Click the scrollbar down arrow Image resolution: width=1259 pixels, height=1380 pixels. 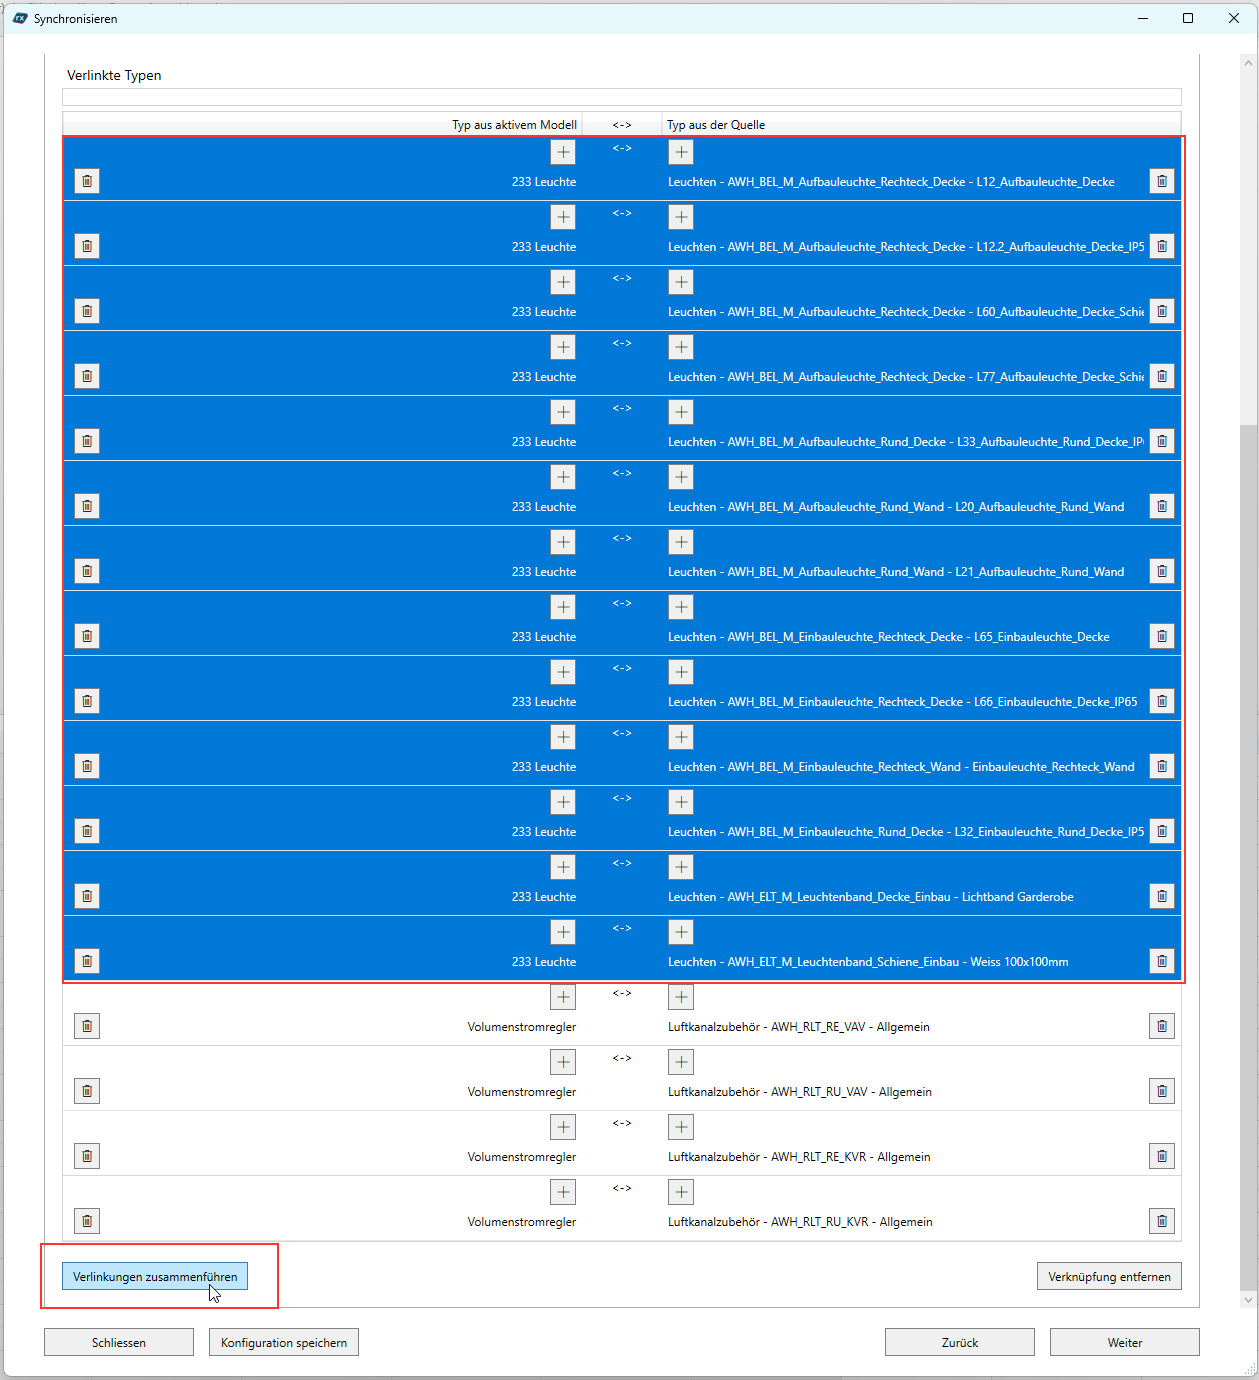click(x=1247, y=1300)
